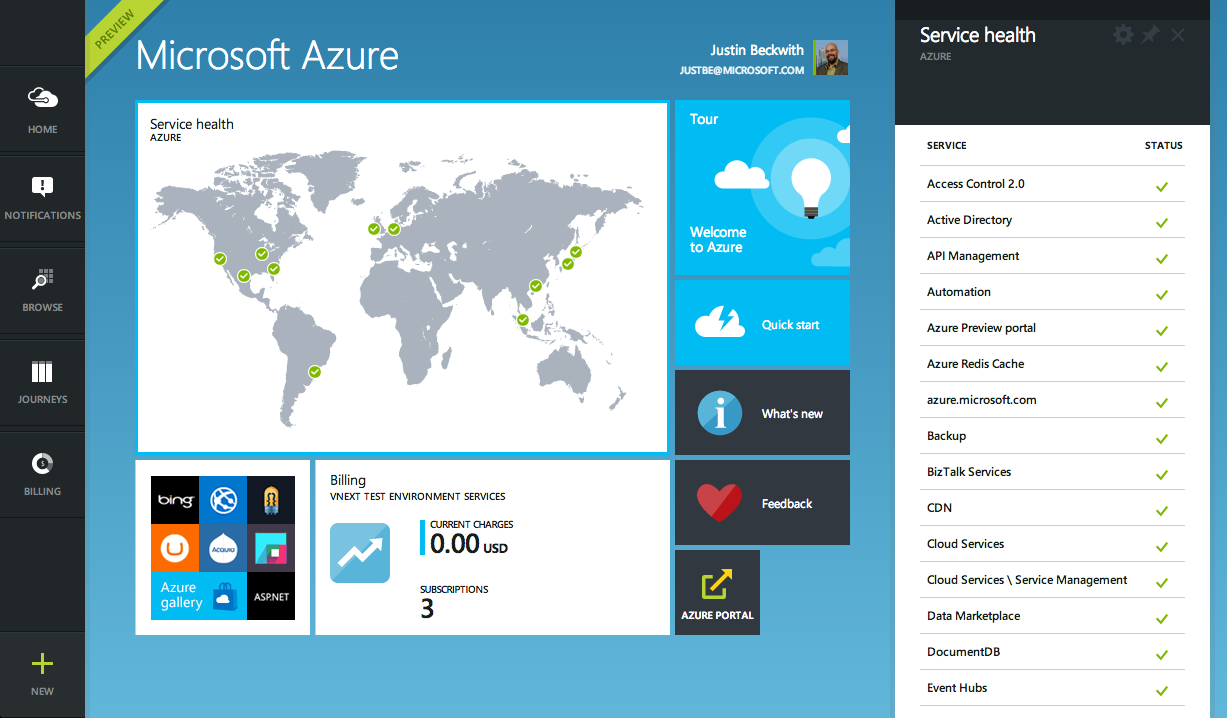Open the What's new info tile

pos(762,413)
